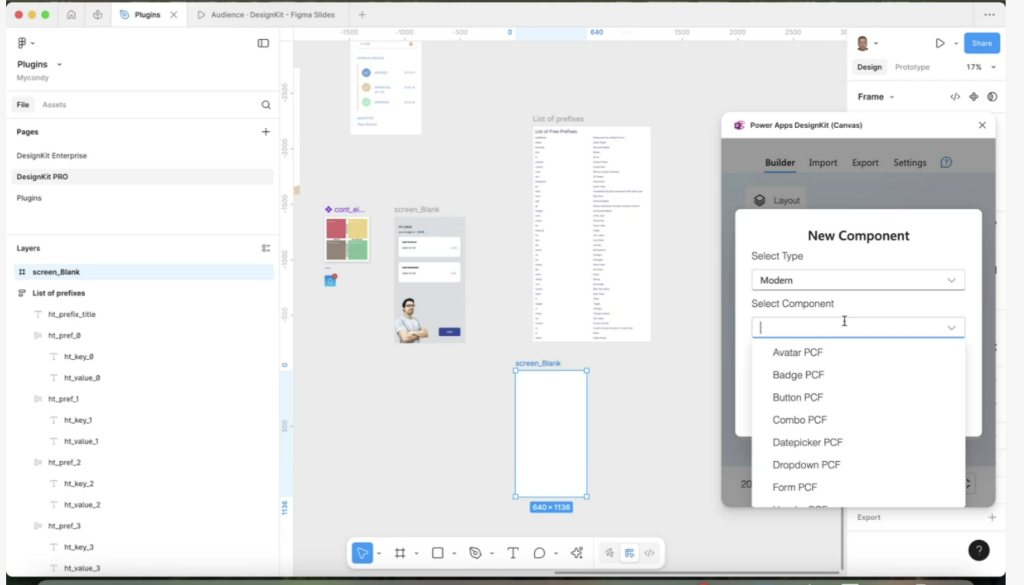The image size is (1024, 585).
Task: Click the create component icon beside Frame
Action: tap(974, 97)
